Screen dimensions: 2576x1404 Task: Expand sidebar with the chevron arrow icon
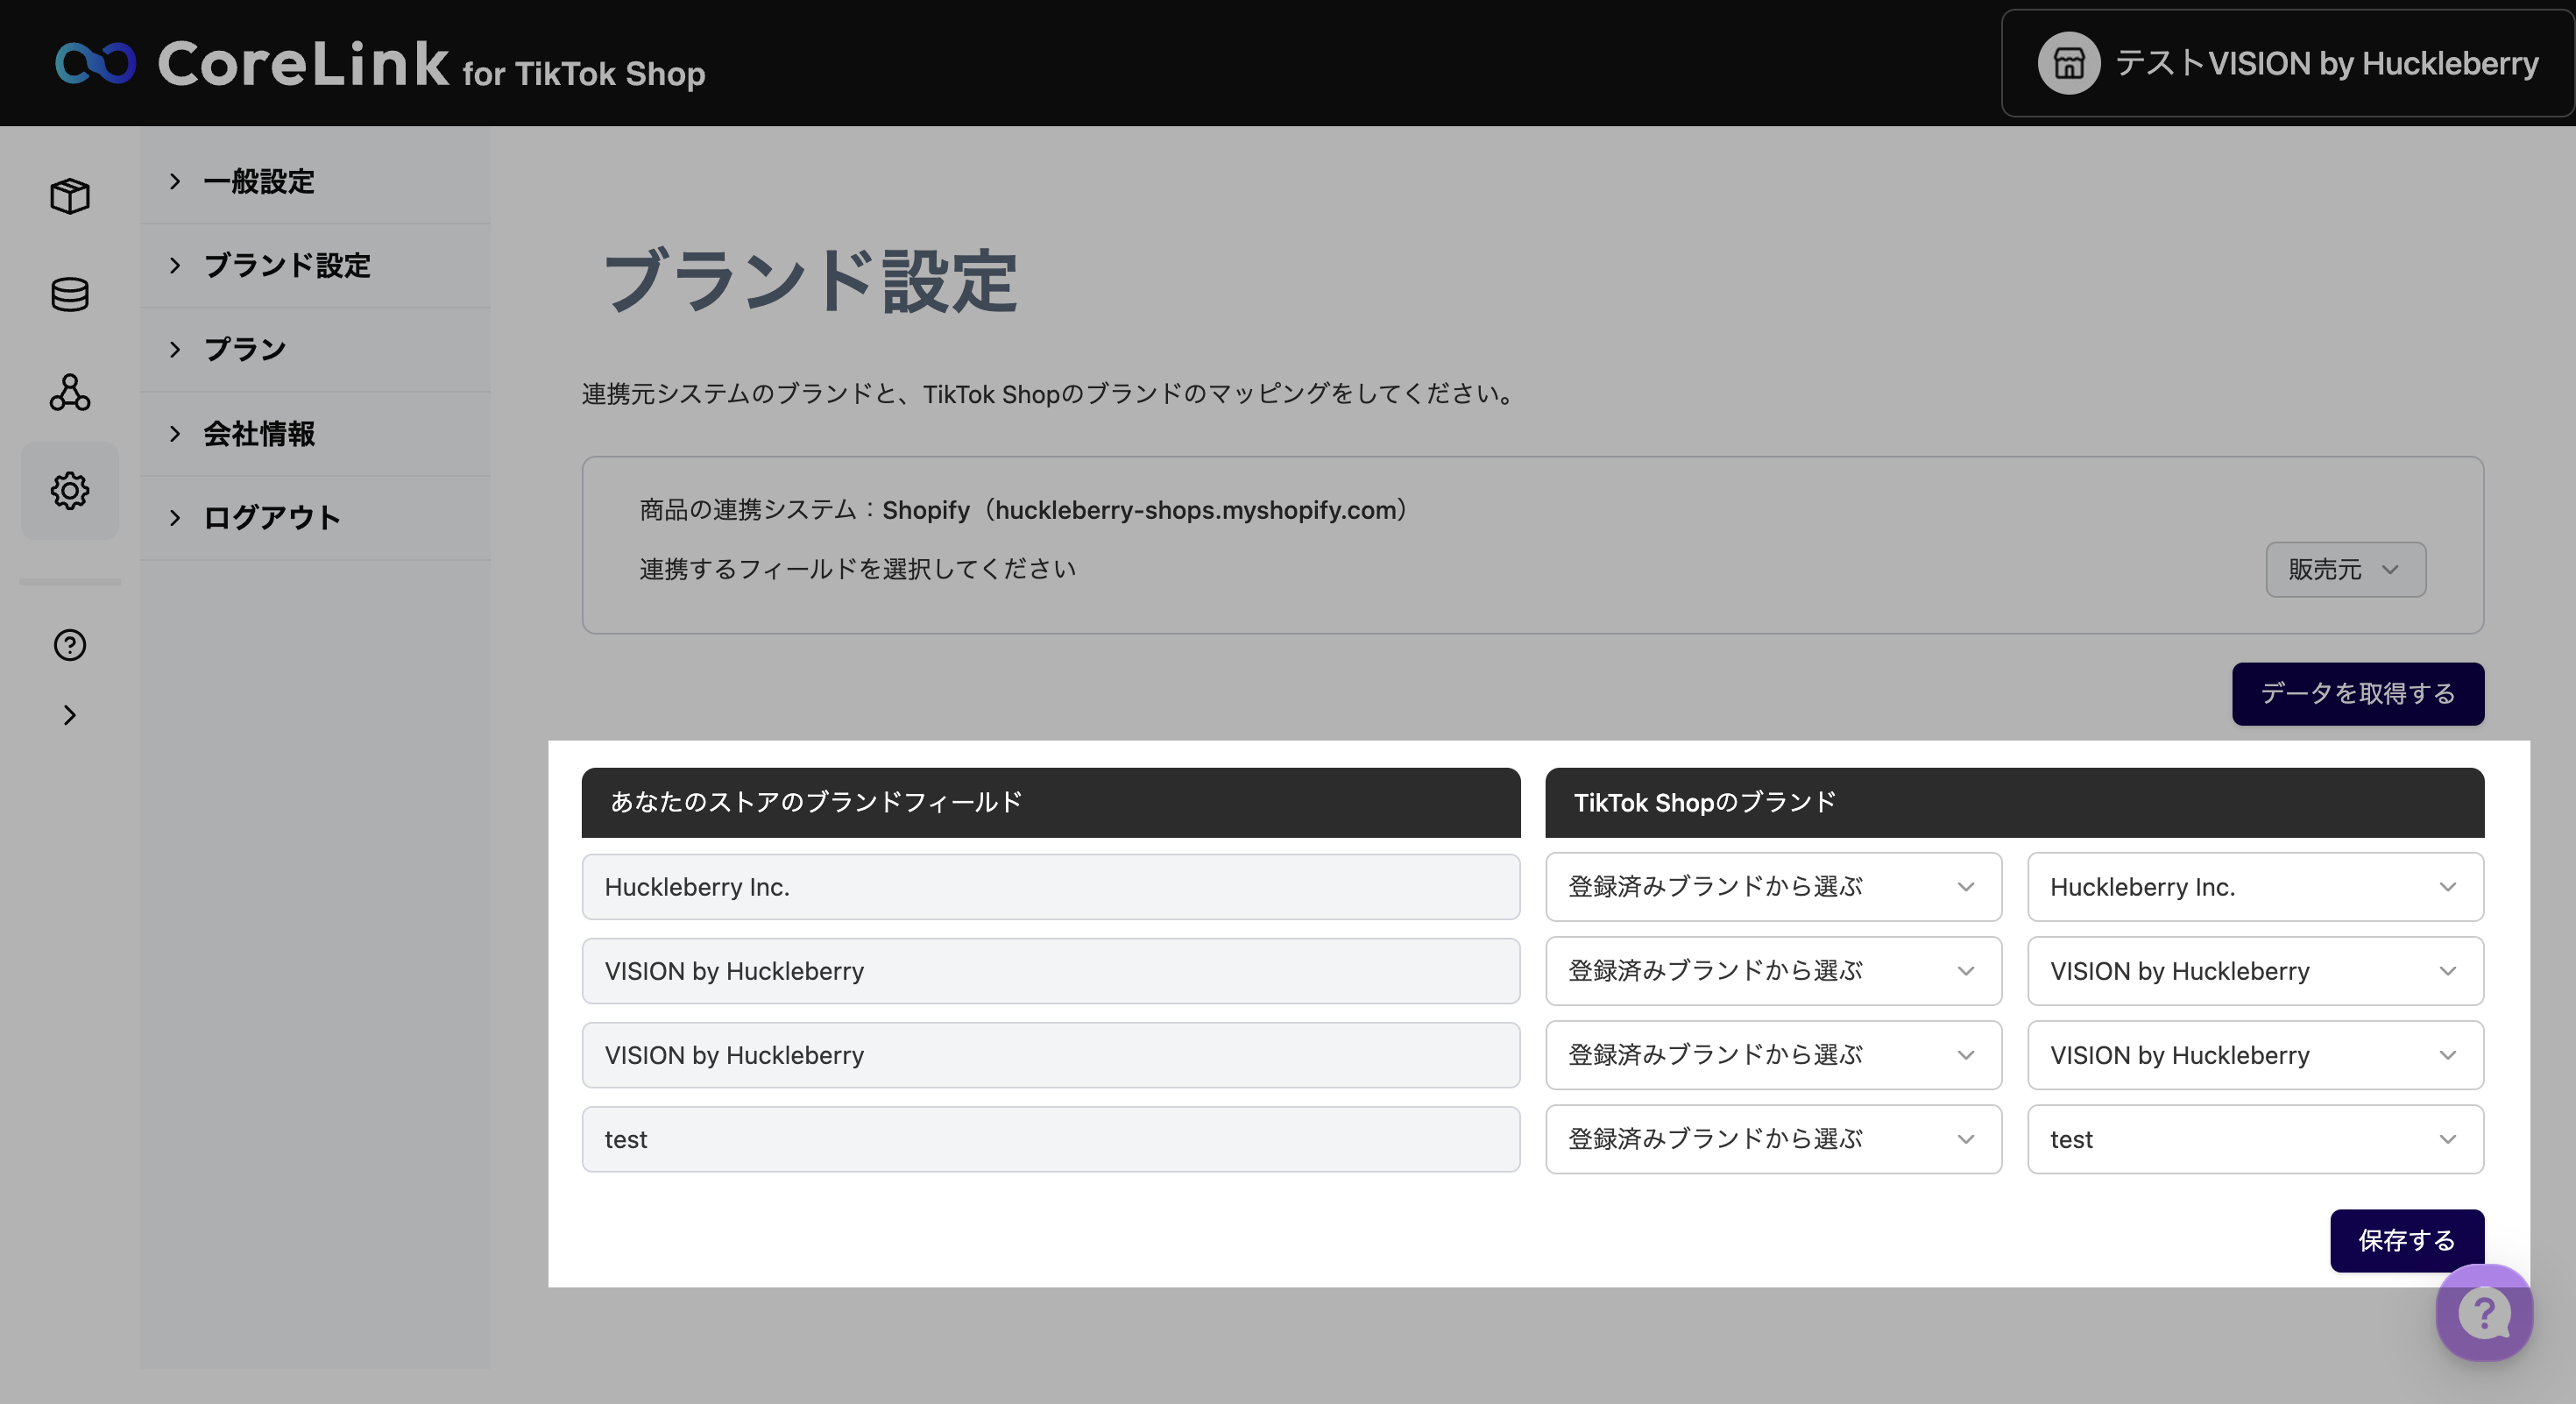[x=70, y=715]
